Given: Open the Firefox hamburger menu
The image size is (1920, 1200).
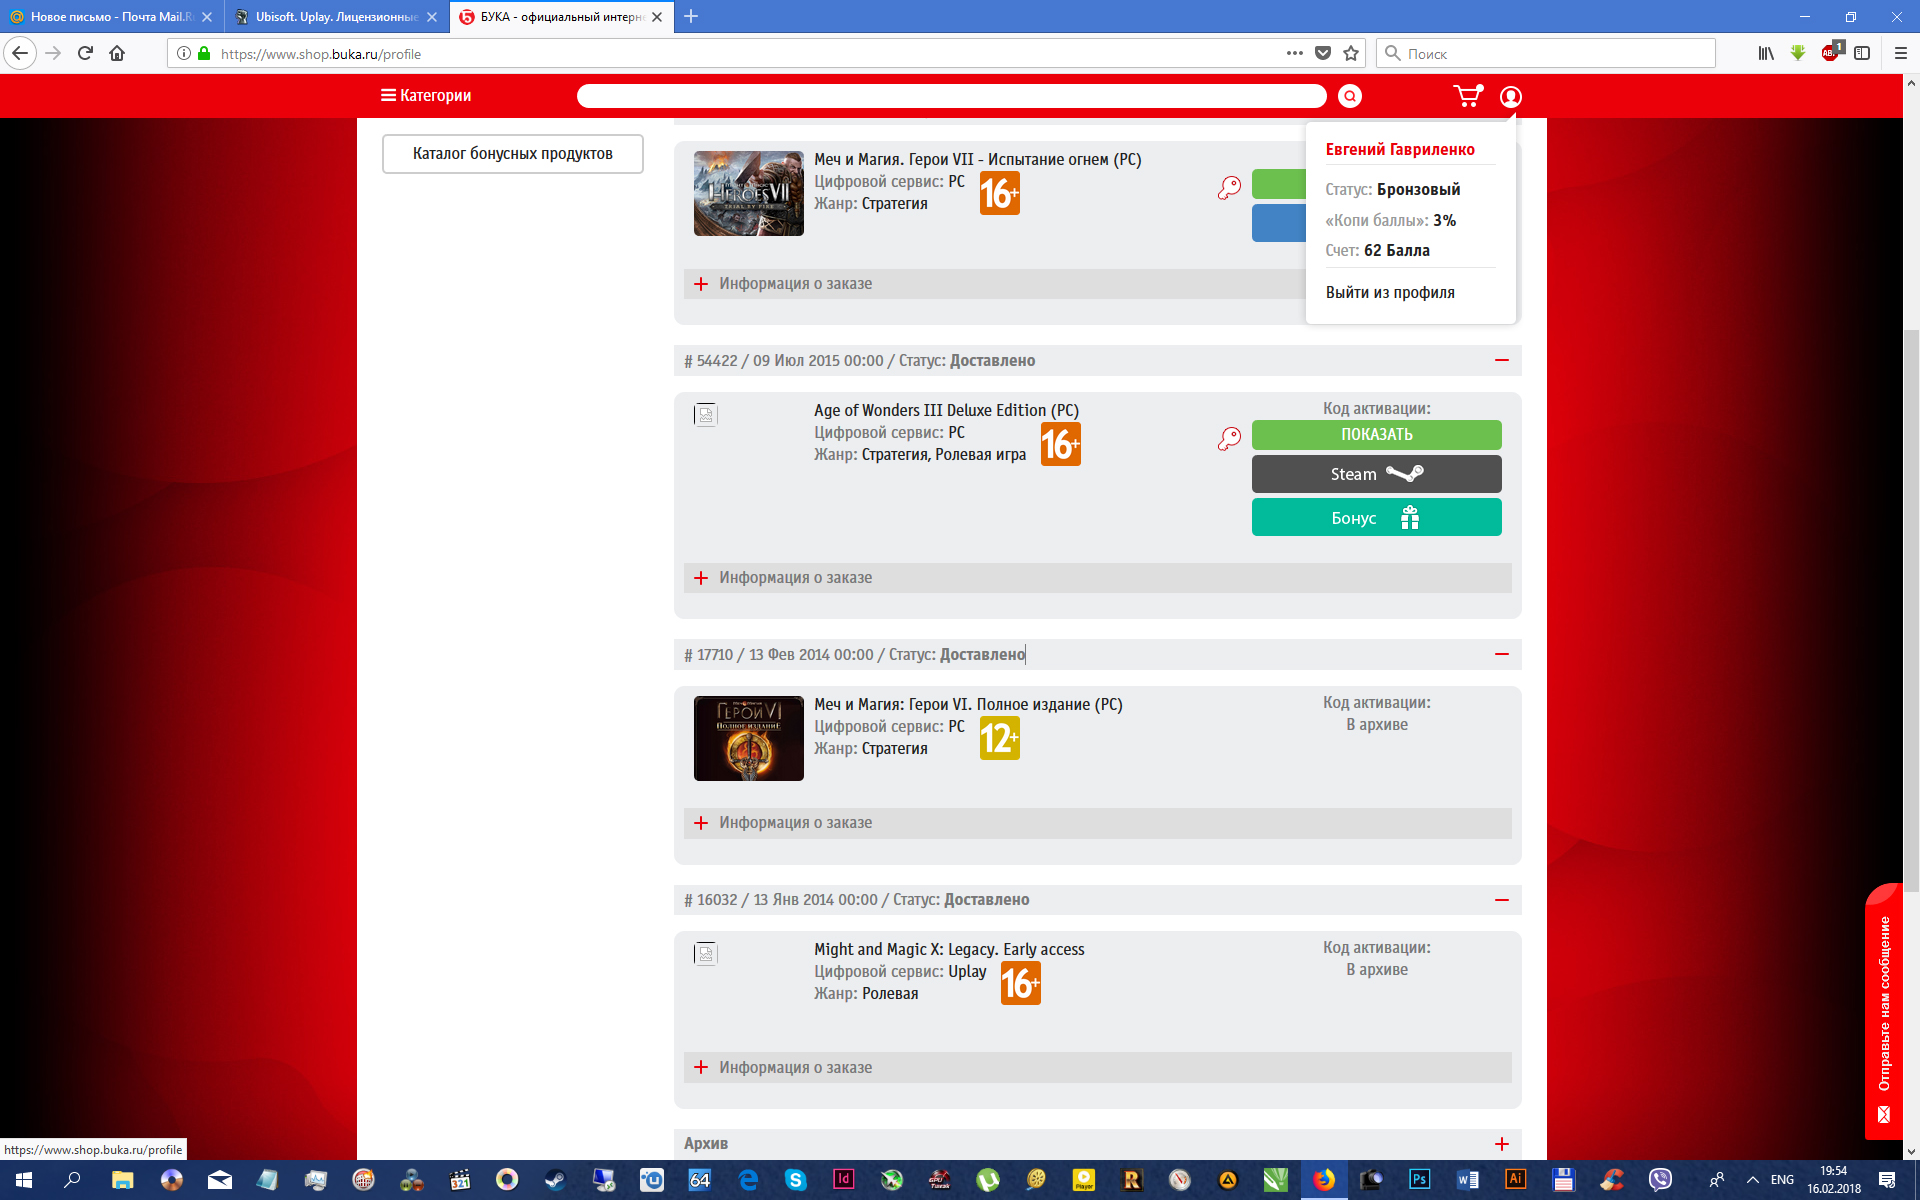Looking at the screenshot, I should click(1900, 53).
